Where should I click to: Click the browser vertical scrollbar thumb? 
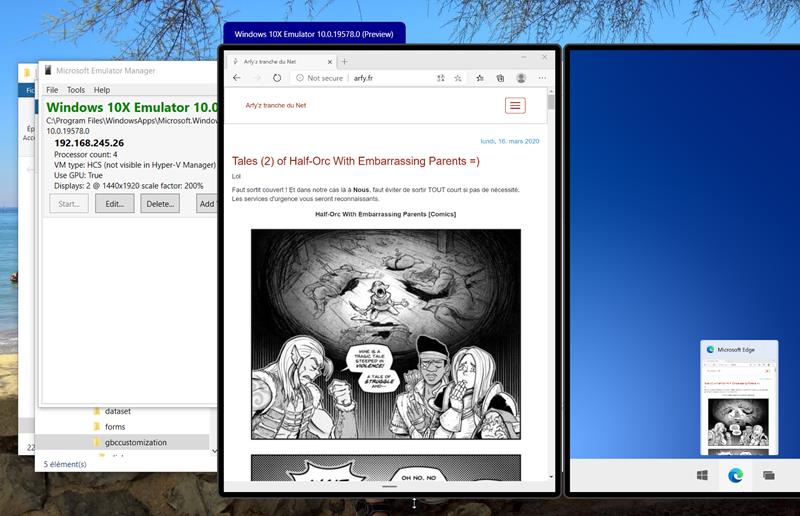(x=551, y=102)
